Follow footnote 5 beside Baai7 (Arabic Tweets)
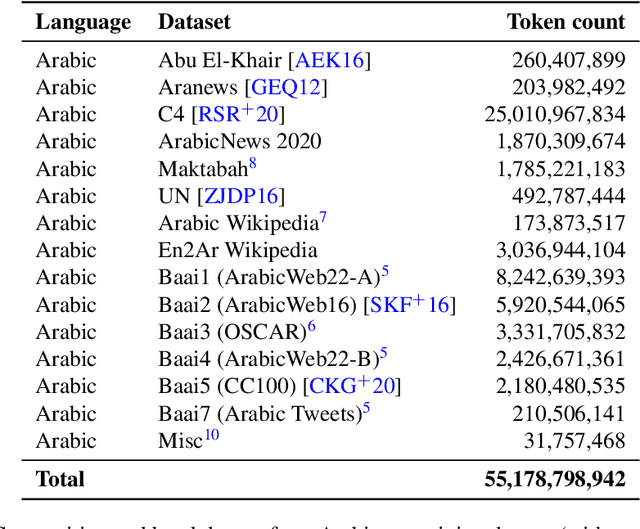Image resolution: width=640 pixels, height=529 pixels. coord(366,407)
